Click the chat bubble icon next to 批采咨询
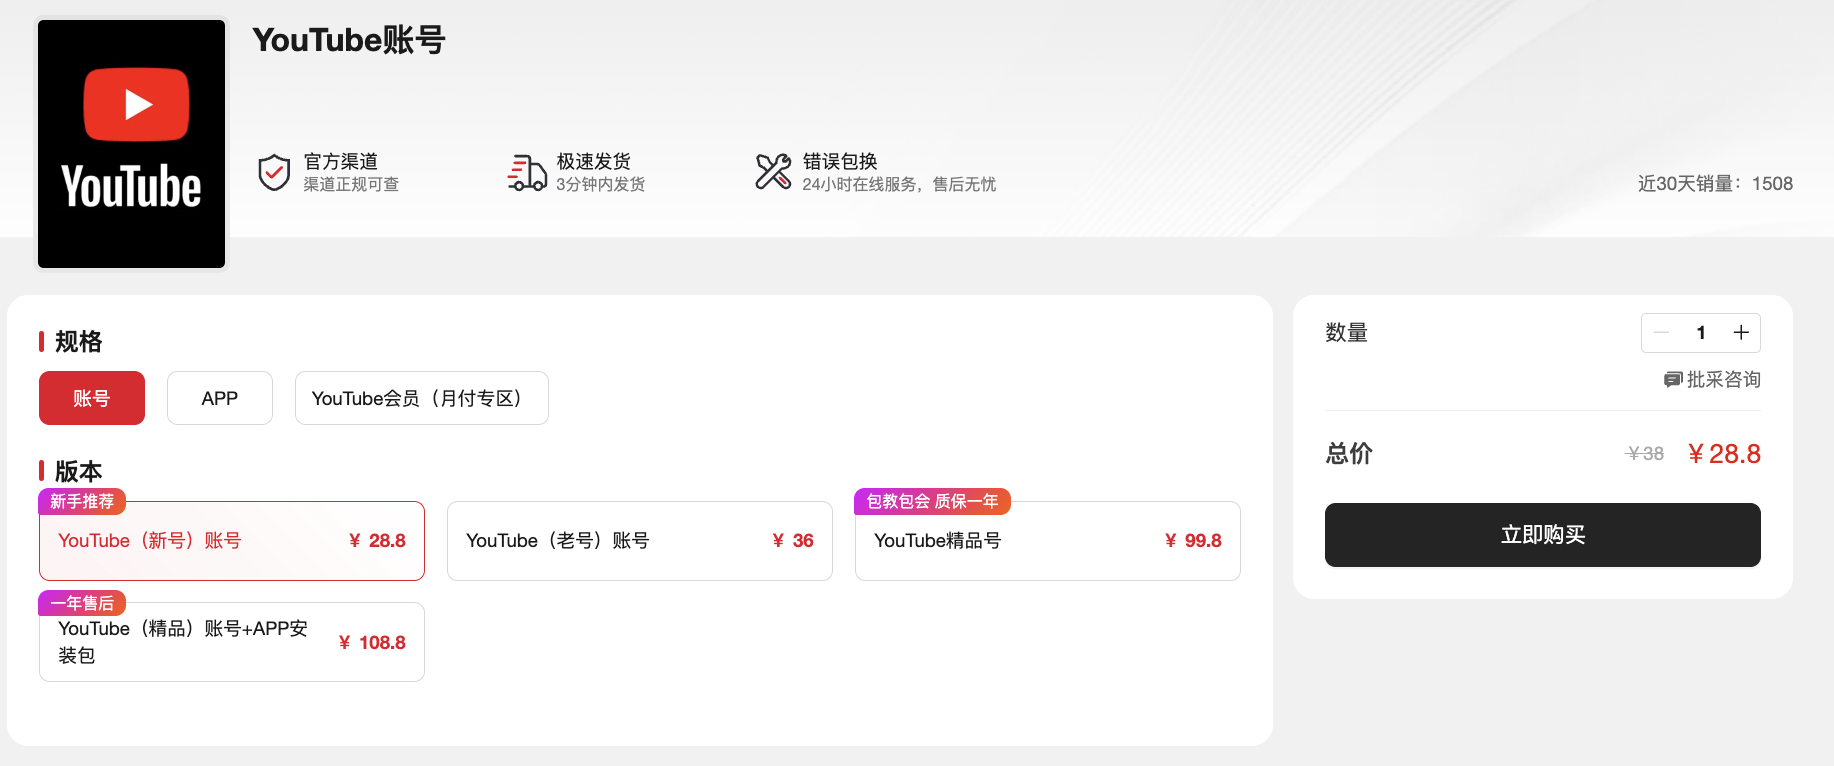 (x=1671, y=380)
